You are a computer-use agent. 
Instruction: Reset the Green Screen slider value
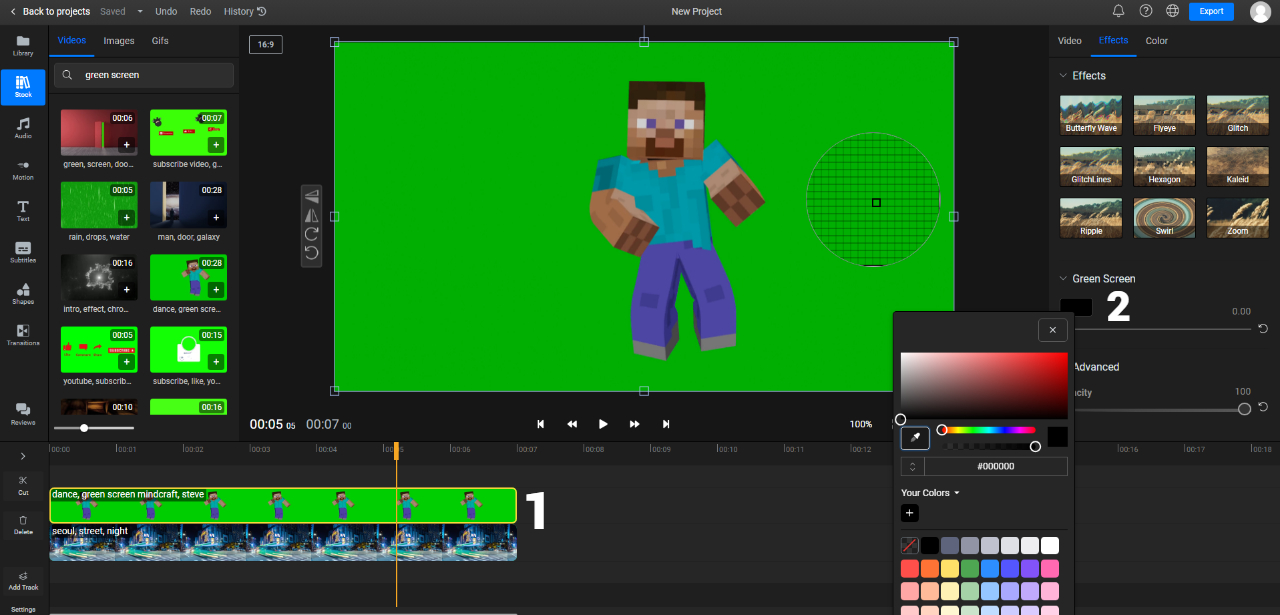tap(1263, 328)
